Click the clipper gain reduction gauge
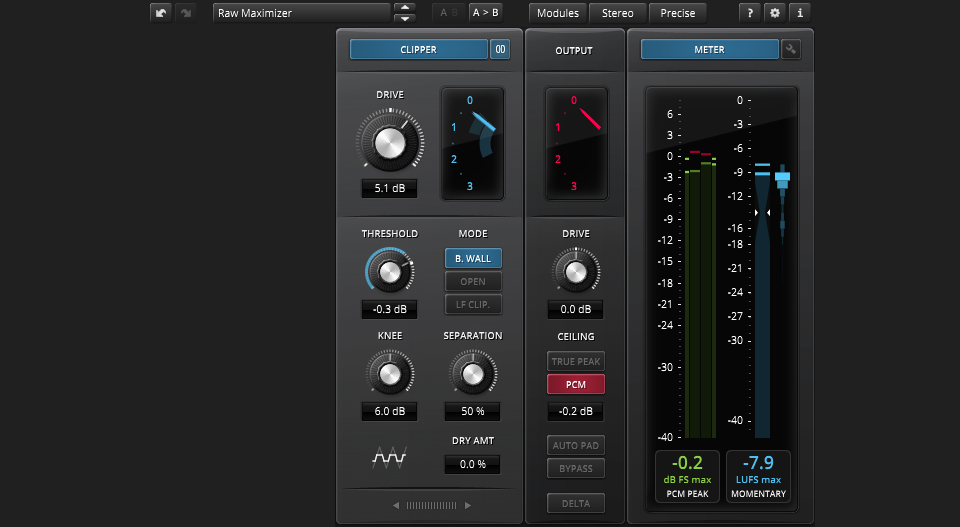Image resolution: width=960 pixels, height=527 pixels. click(x=473, y=144)
